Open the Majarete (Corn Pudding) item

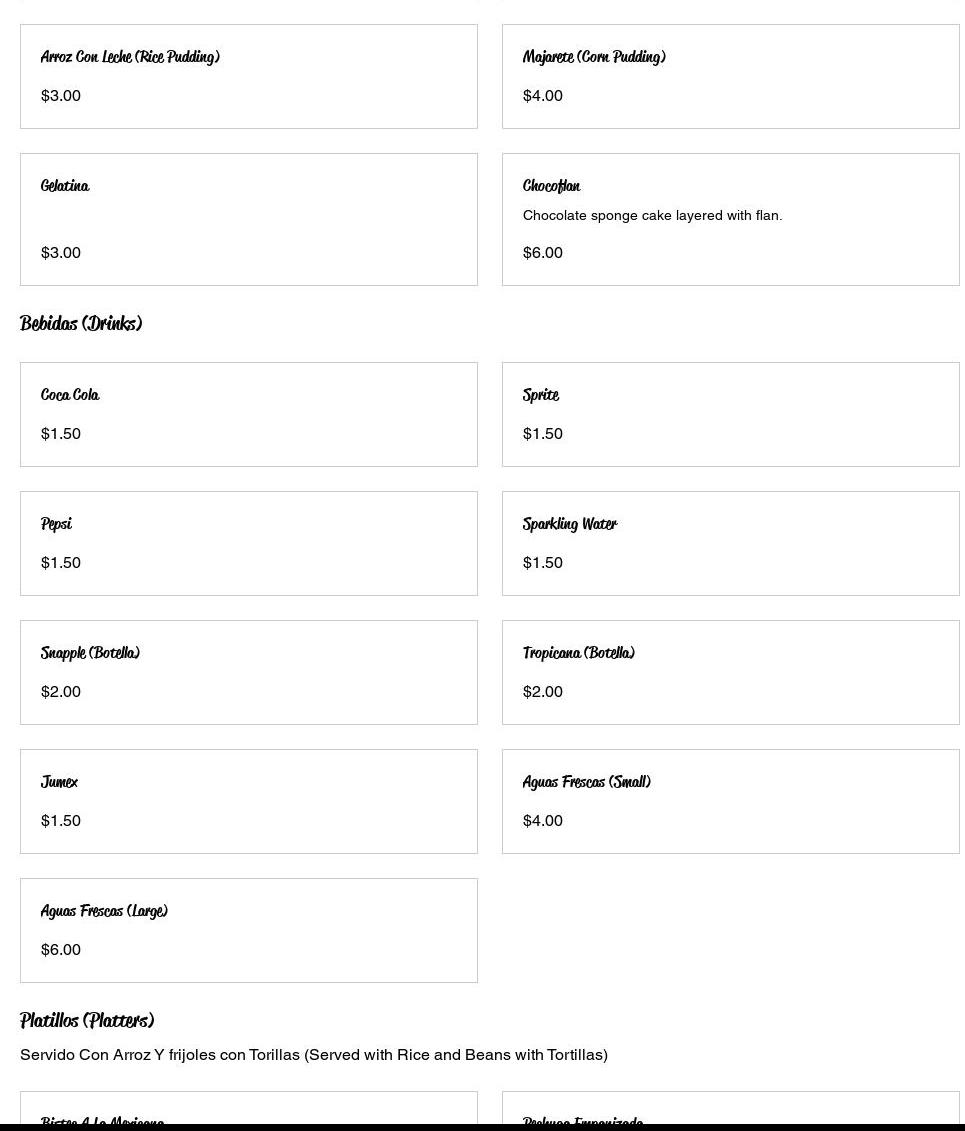click(x=730, y=76)
